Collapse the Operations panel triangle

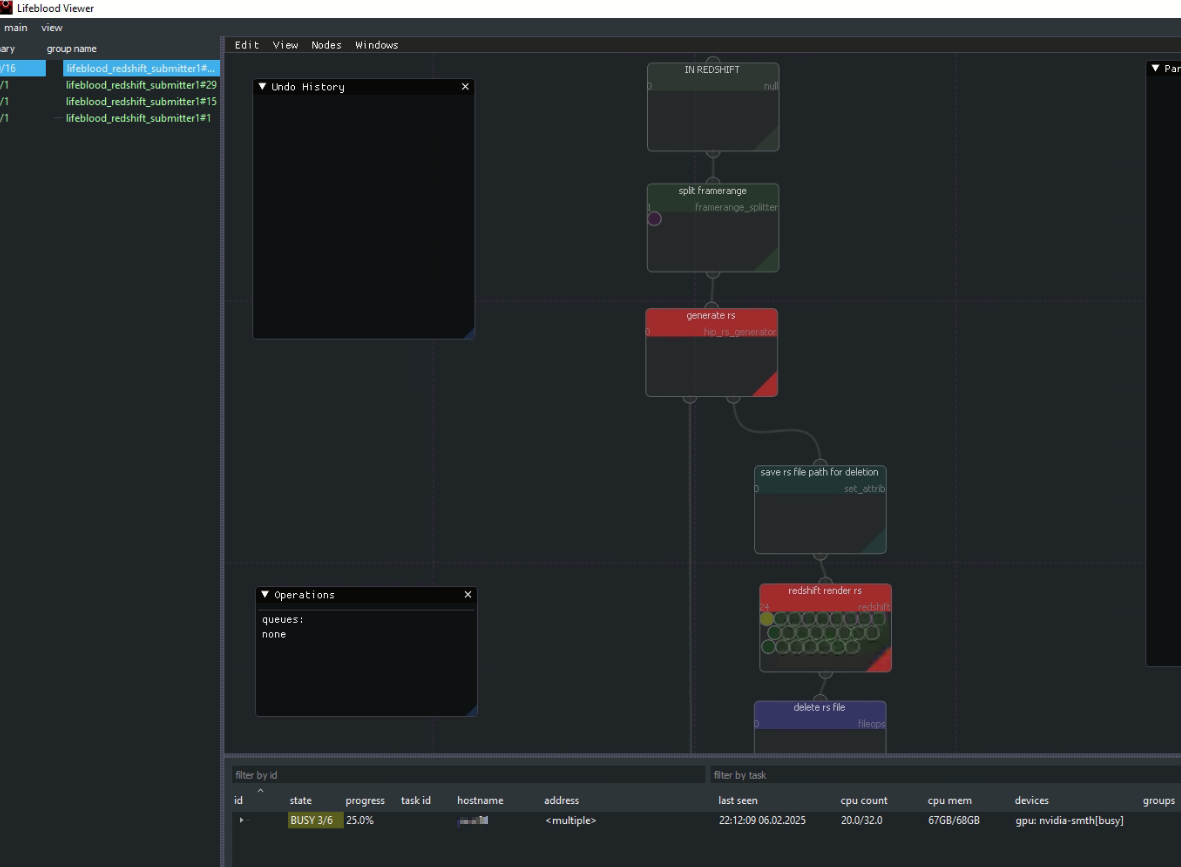click(x=265, y=595)
